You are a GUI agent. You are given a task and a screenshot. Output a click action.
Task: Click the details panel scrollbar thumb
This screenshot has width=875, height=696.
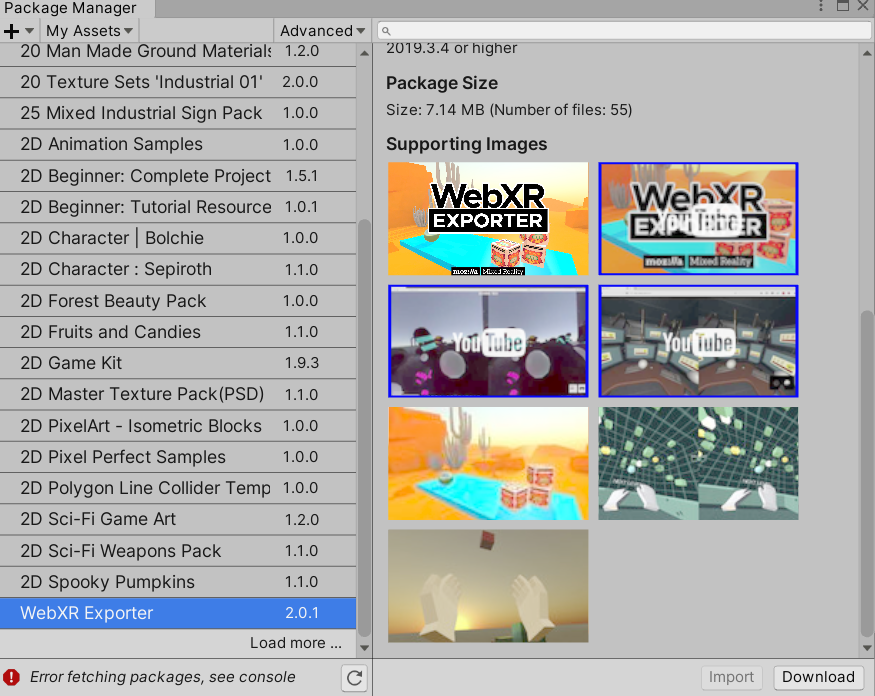[867, 473]
